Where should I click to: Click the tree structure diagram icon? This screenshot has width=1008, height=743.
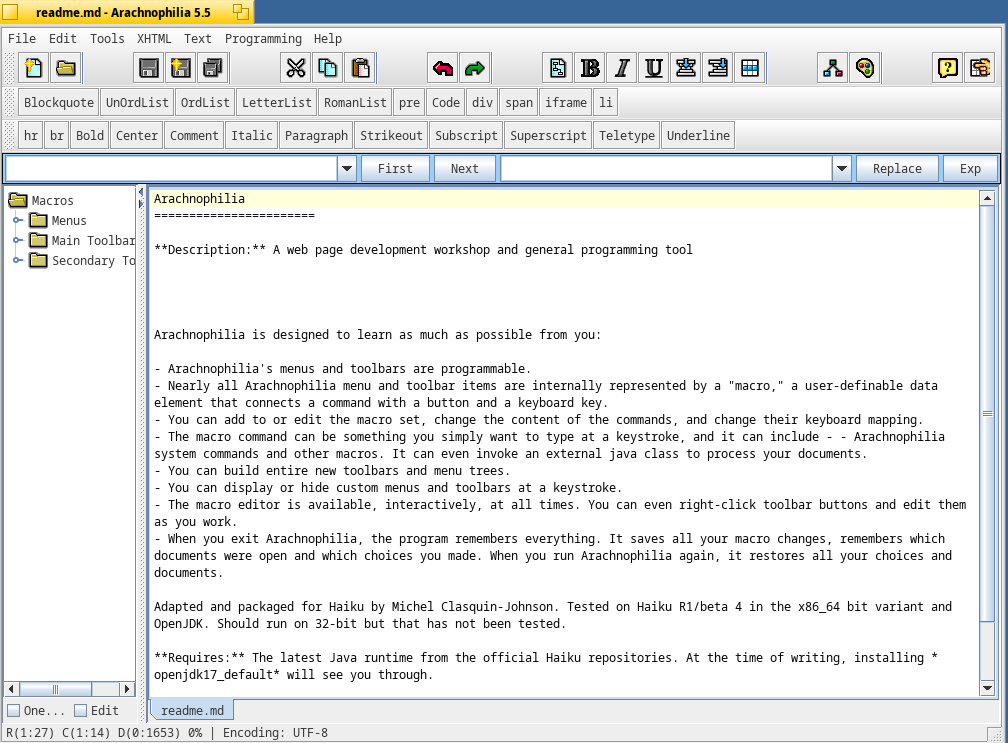833,68
